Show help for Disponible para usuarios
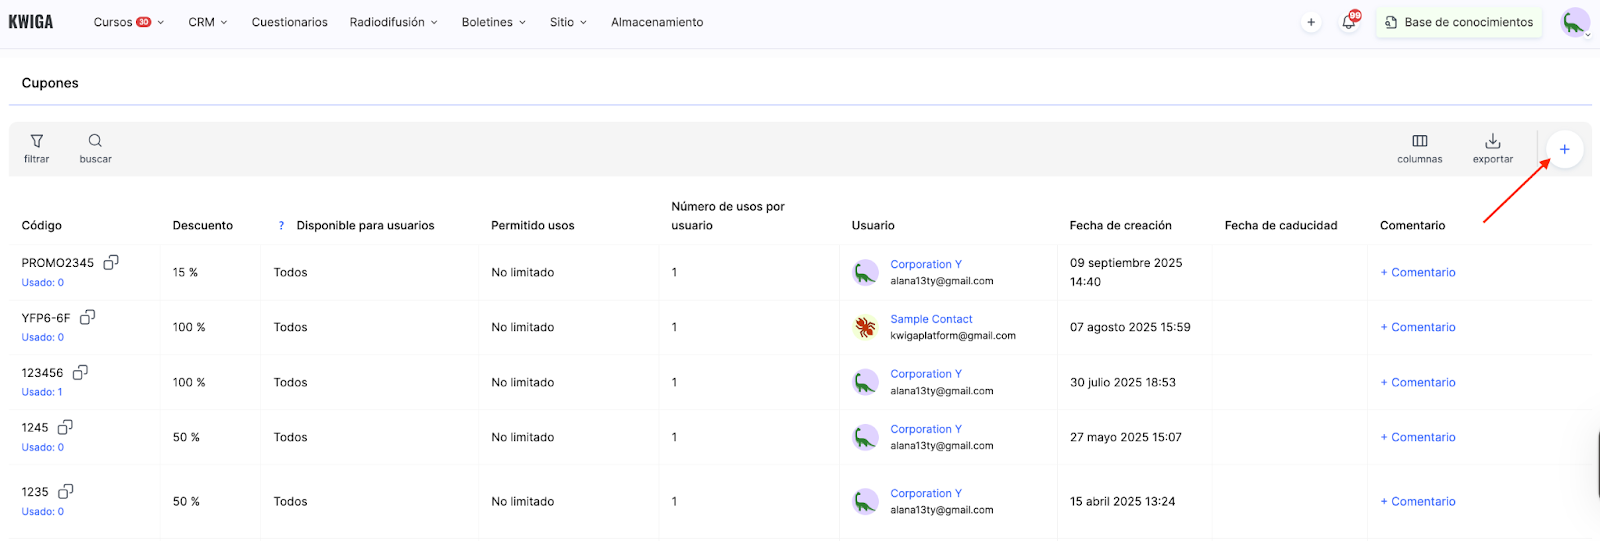 tap(281, 226)
